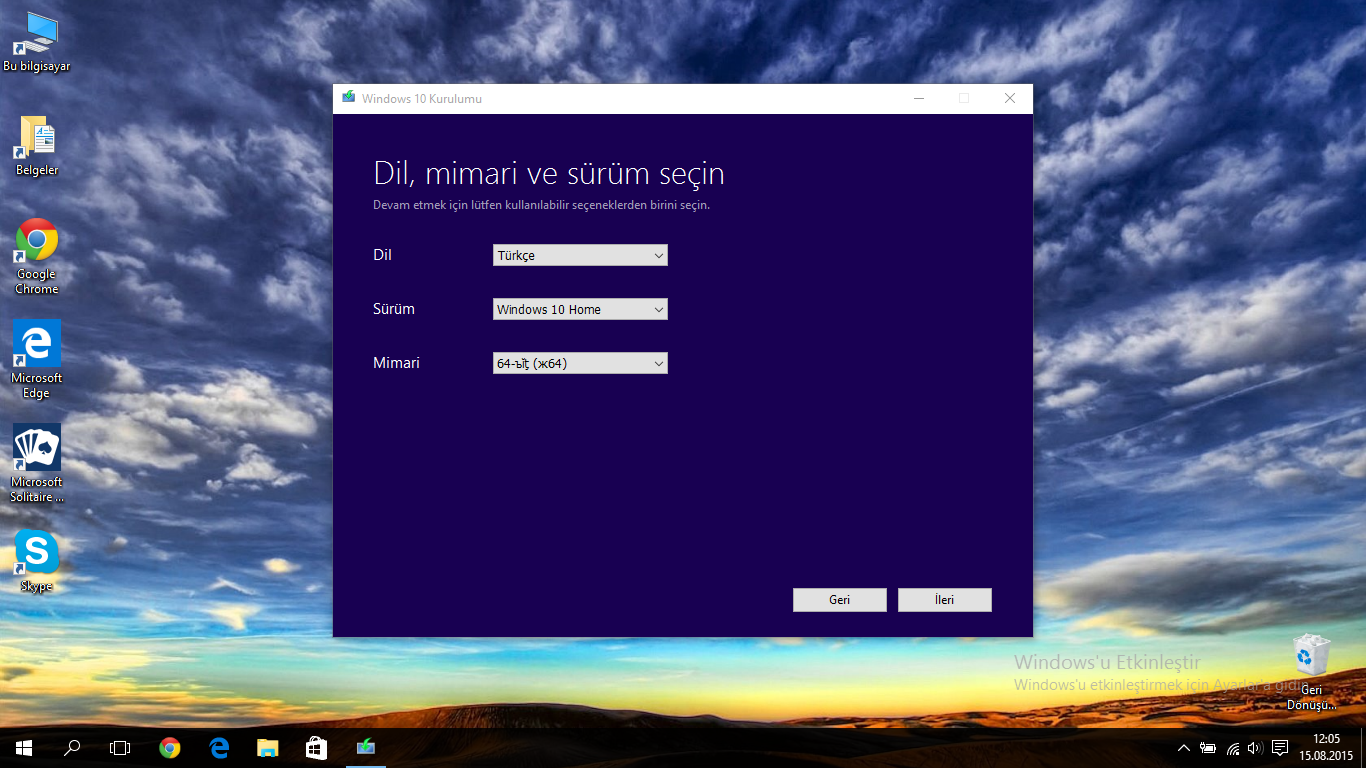1366x768 pixels.
Task: Open the Dil language dropdown
Action: tap(580, 255)
